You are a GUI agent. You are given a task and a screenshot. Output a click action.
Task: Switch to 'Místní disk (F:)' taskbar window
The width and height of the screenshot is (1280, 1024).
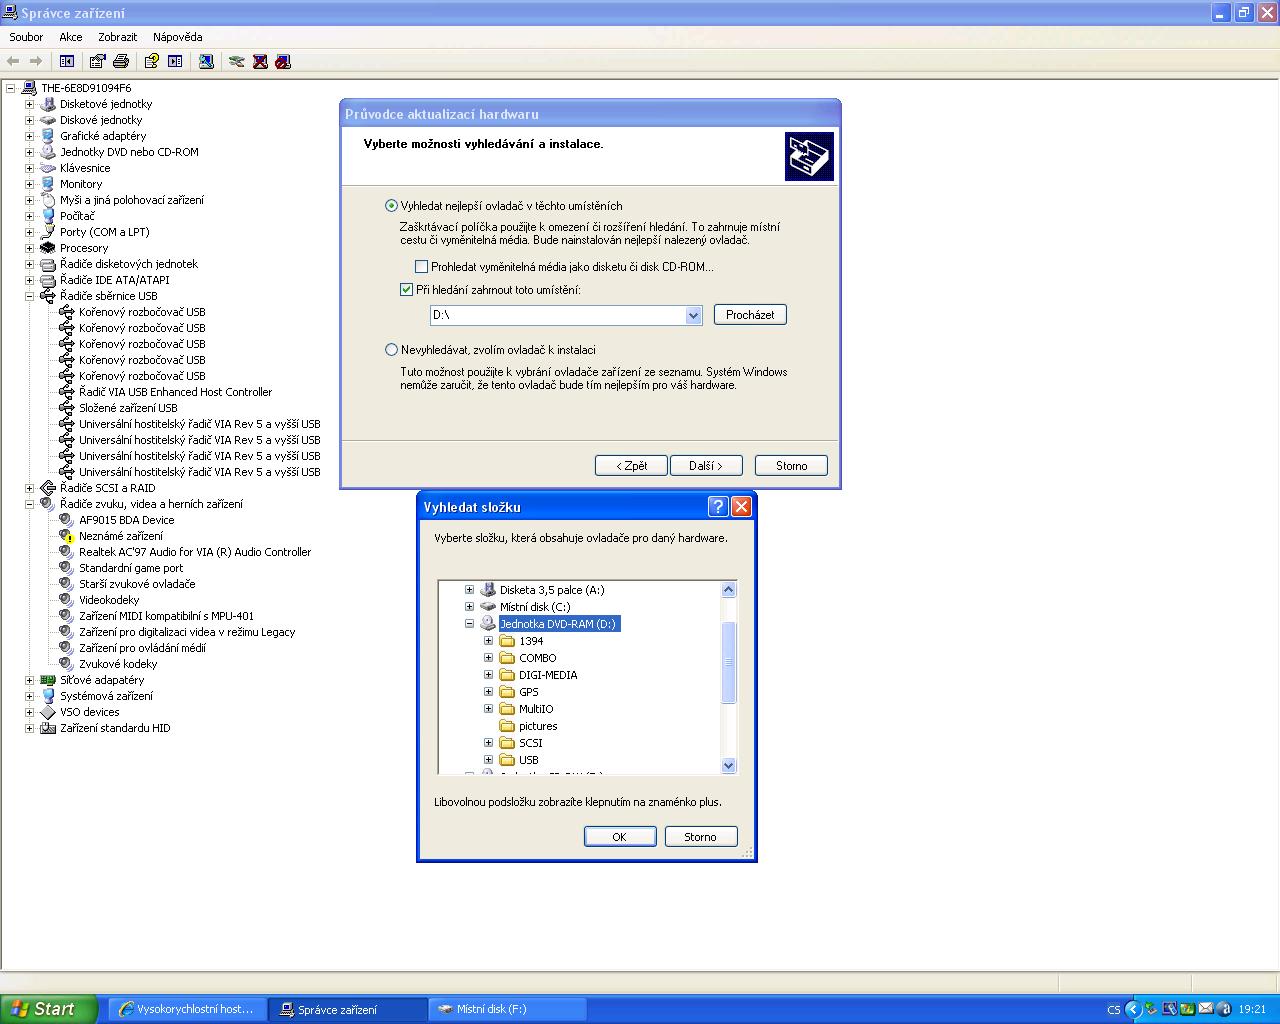click(507, 1009)
